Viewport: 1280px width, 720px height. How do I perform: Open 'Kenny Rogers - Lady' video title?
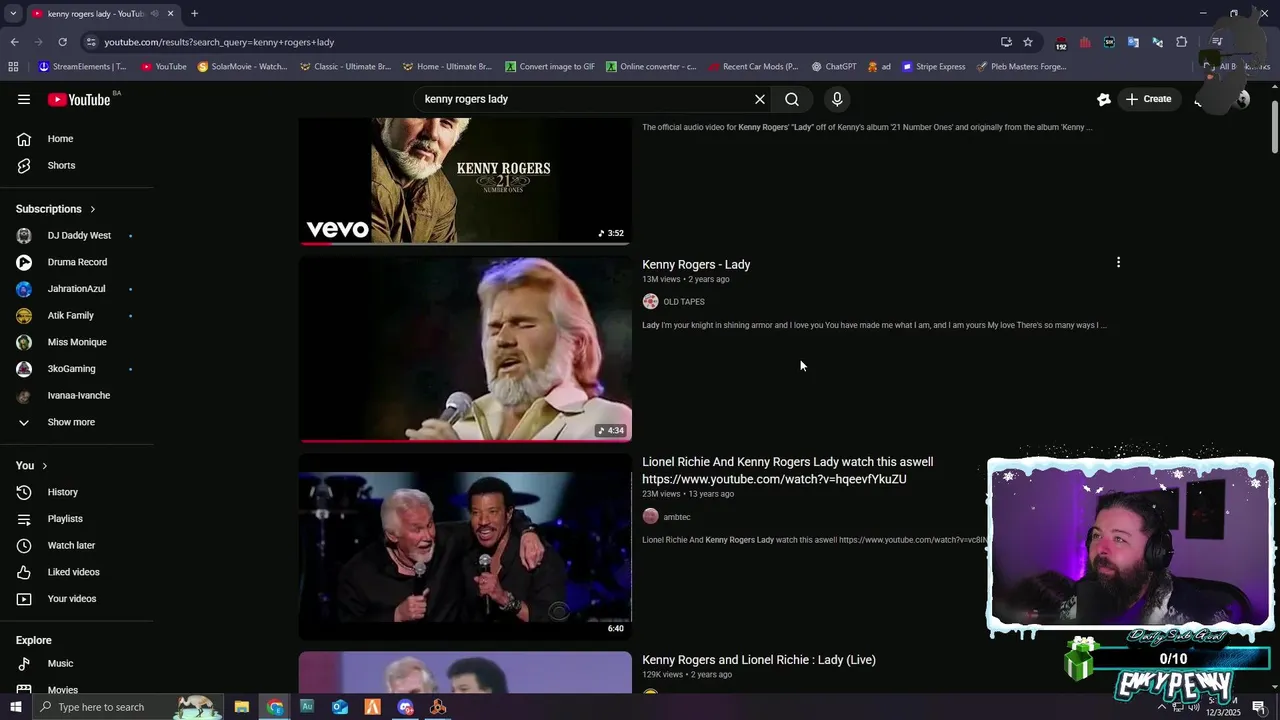click(696, 264)
